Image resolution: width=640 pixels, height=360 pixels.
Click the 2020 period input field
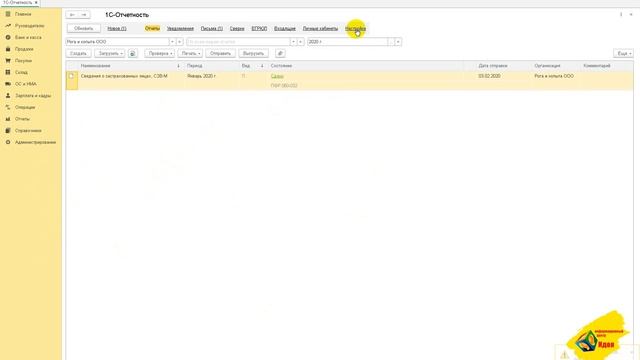pos(347,42)
